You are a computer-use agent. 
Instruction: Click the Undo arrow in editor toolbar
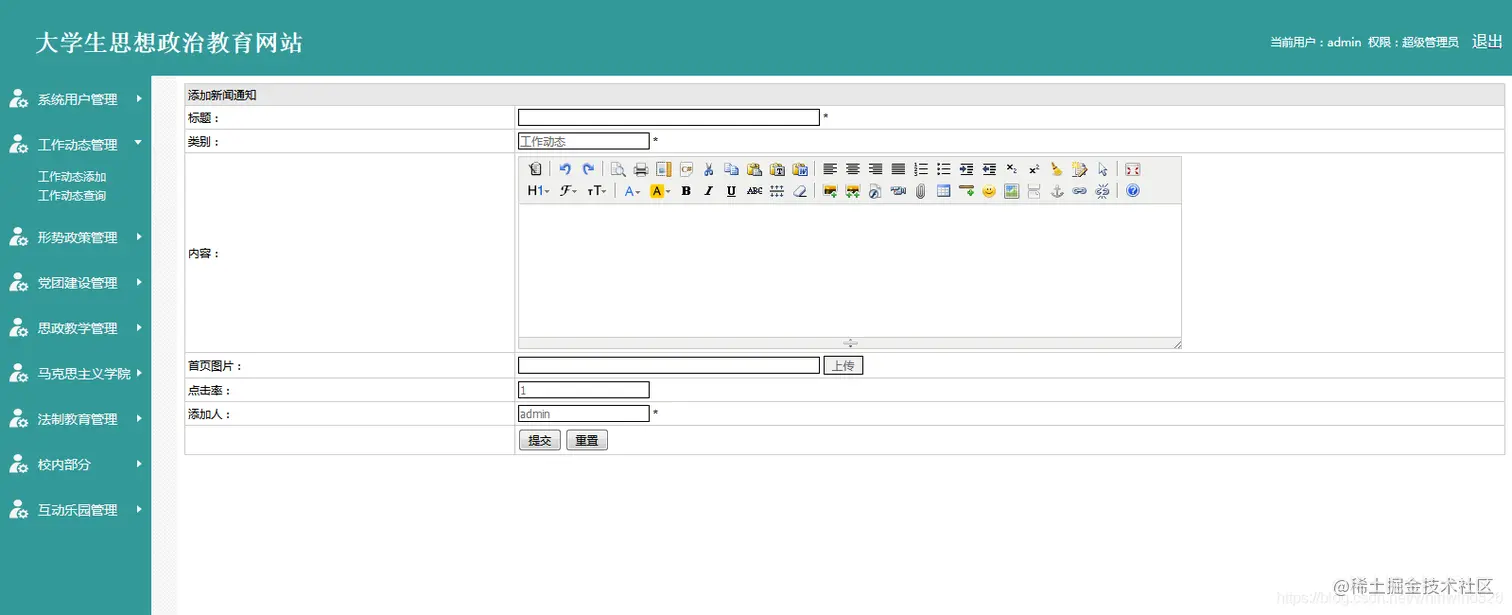click(x=565, y=169)
